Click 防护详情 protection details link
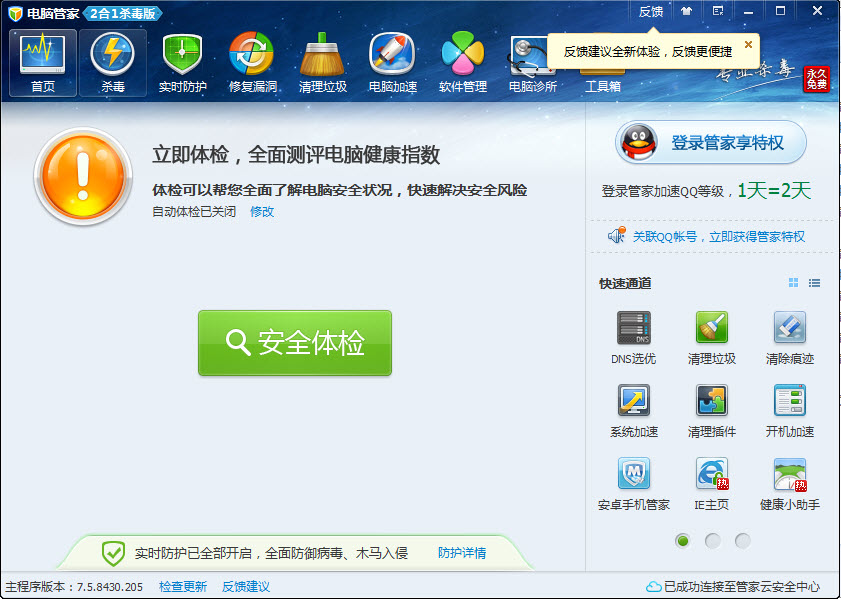This screenshot has height=599, width=841. click(462, 553)
